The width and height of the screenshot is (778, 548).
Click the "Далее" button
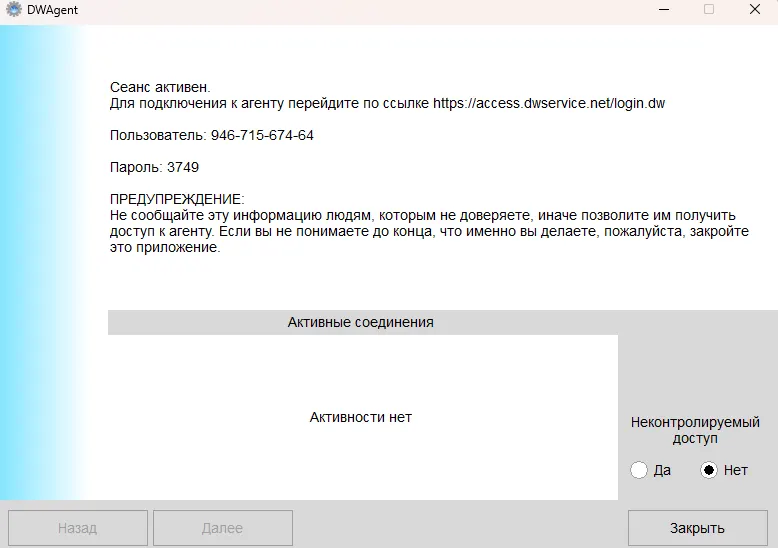coord(223,528)
